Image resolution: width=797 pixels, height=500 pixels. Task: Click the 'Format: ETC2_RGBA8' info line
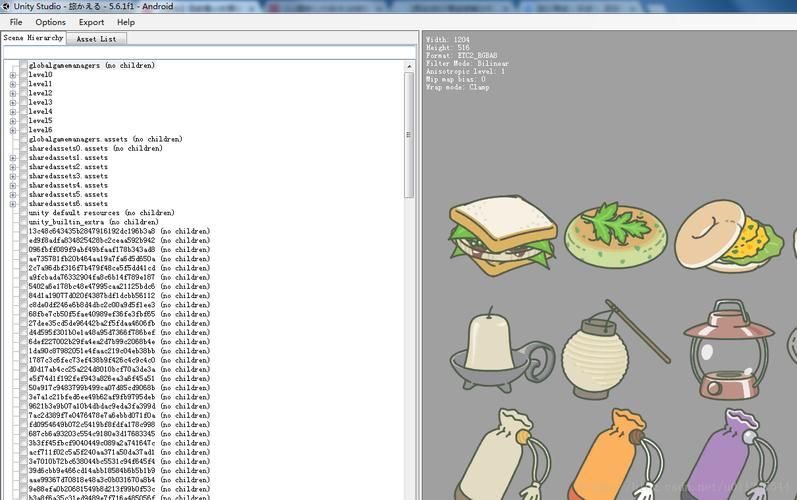(x=462, y=55)
